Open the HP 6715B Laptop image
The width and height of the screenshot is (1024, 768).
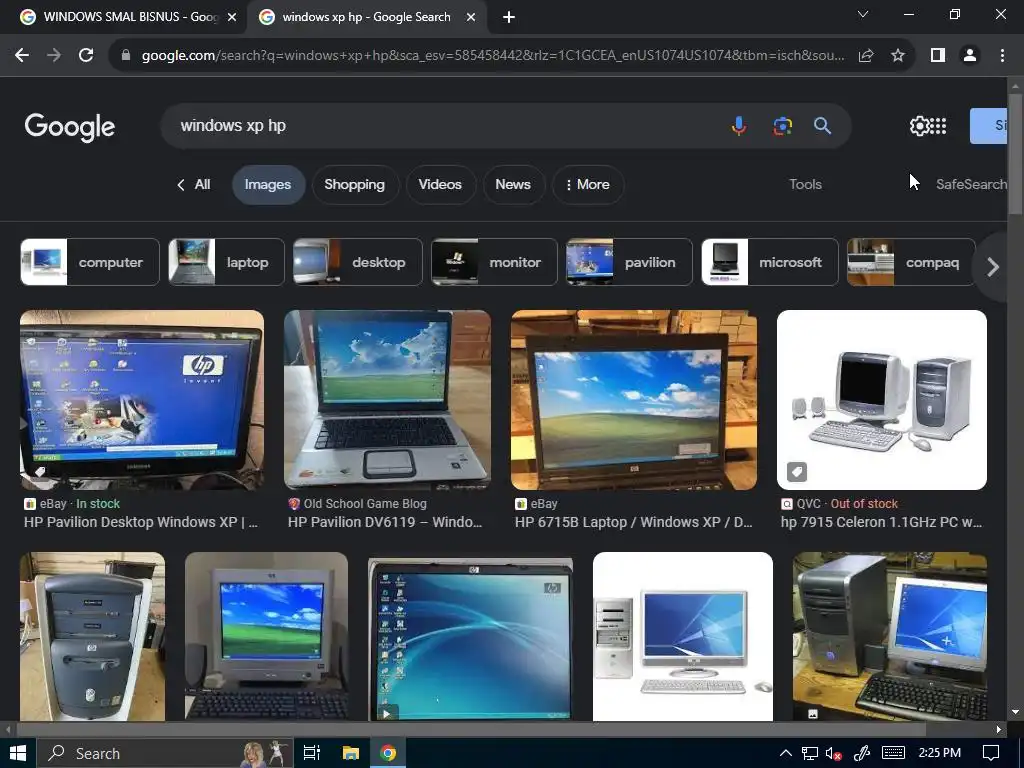pos(633,400)
